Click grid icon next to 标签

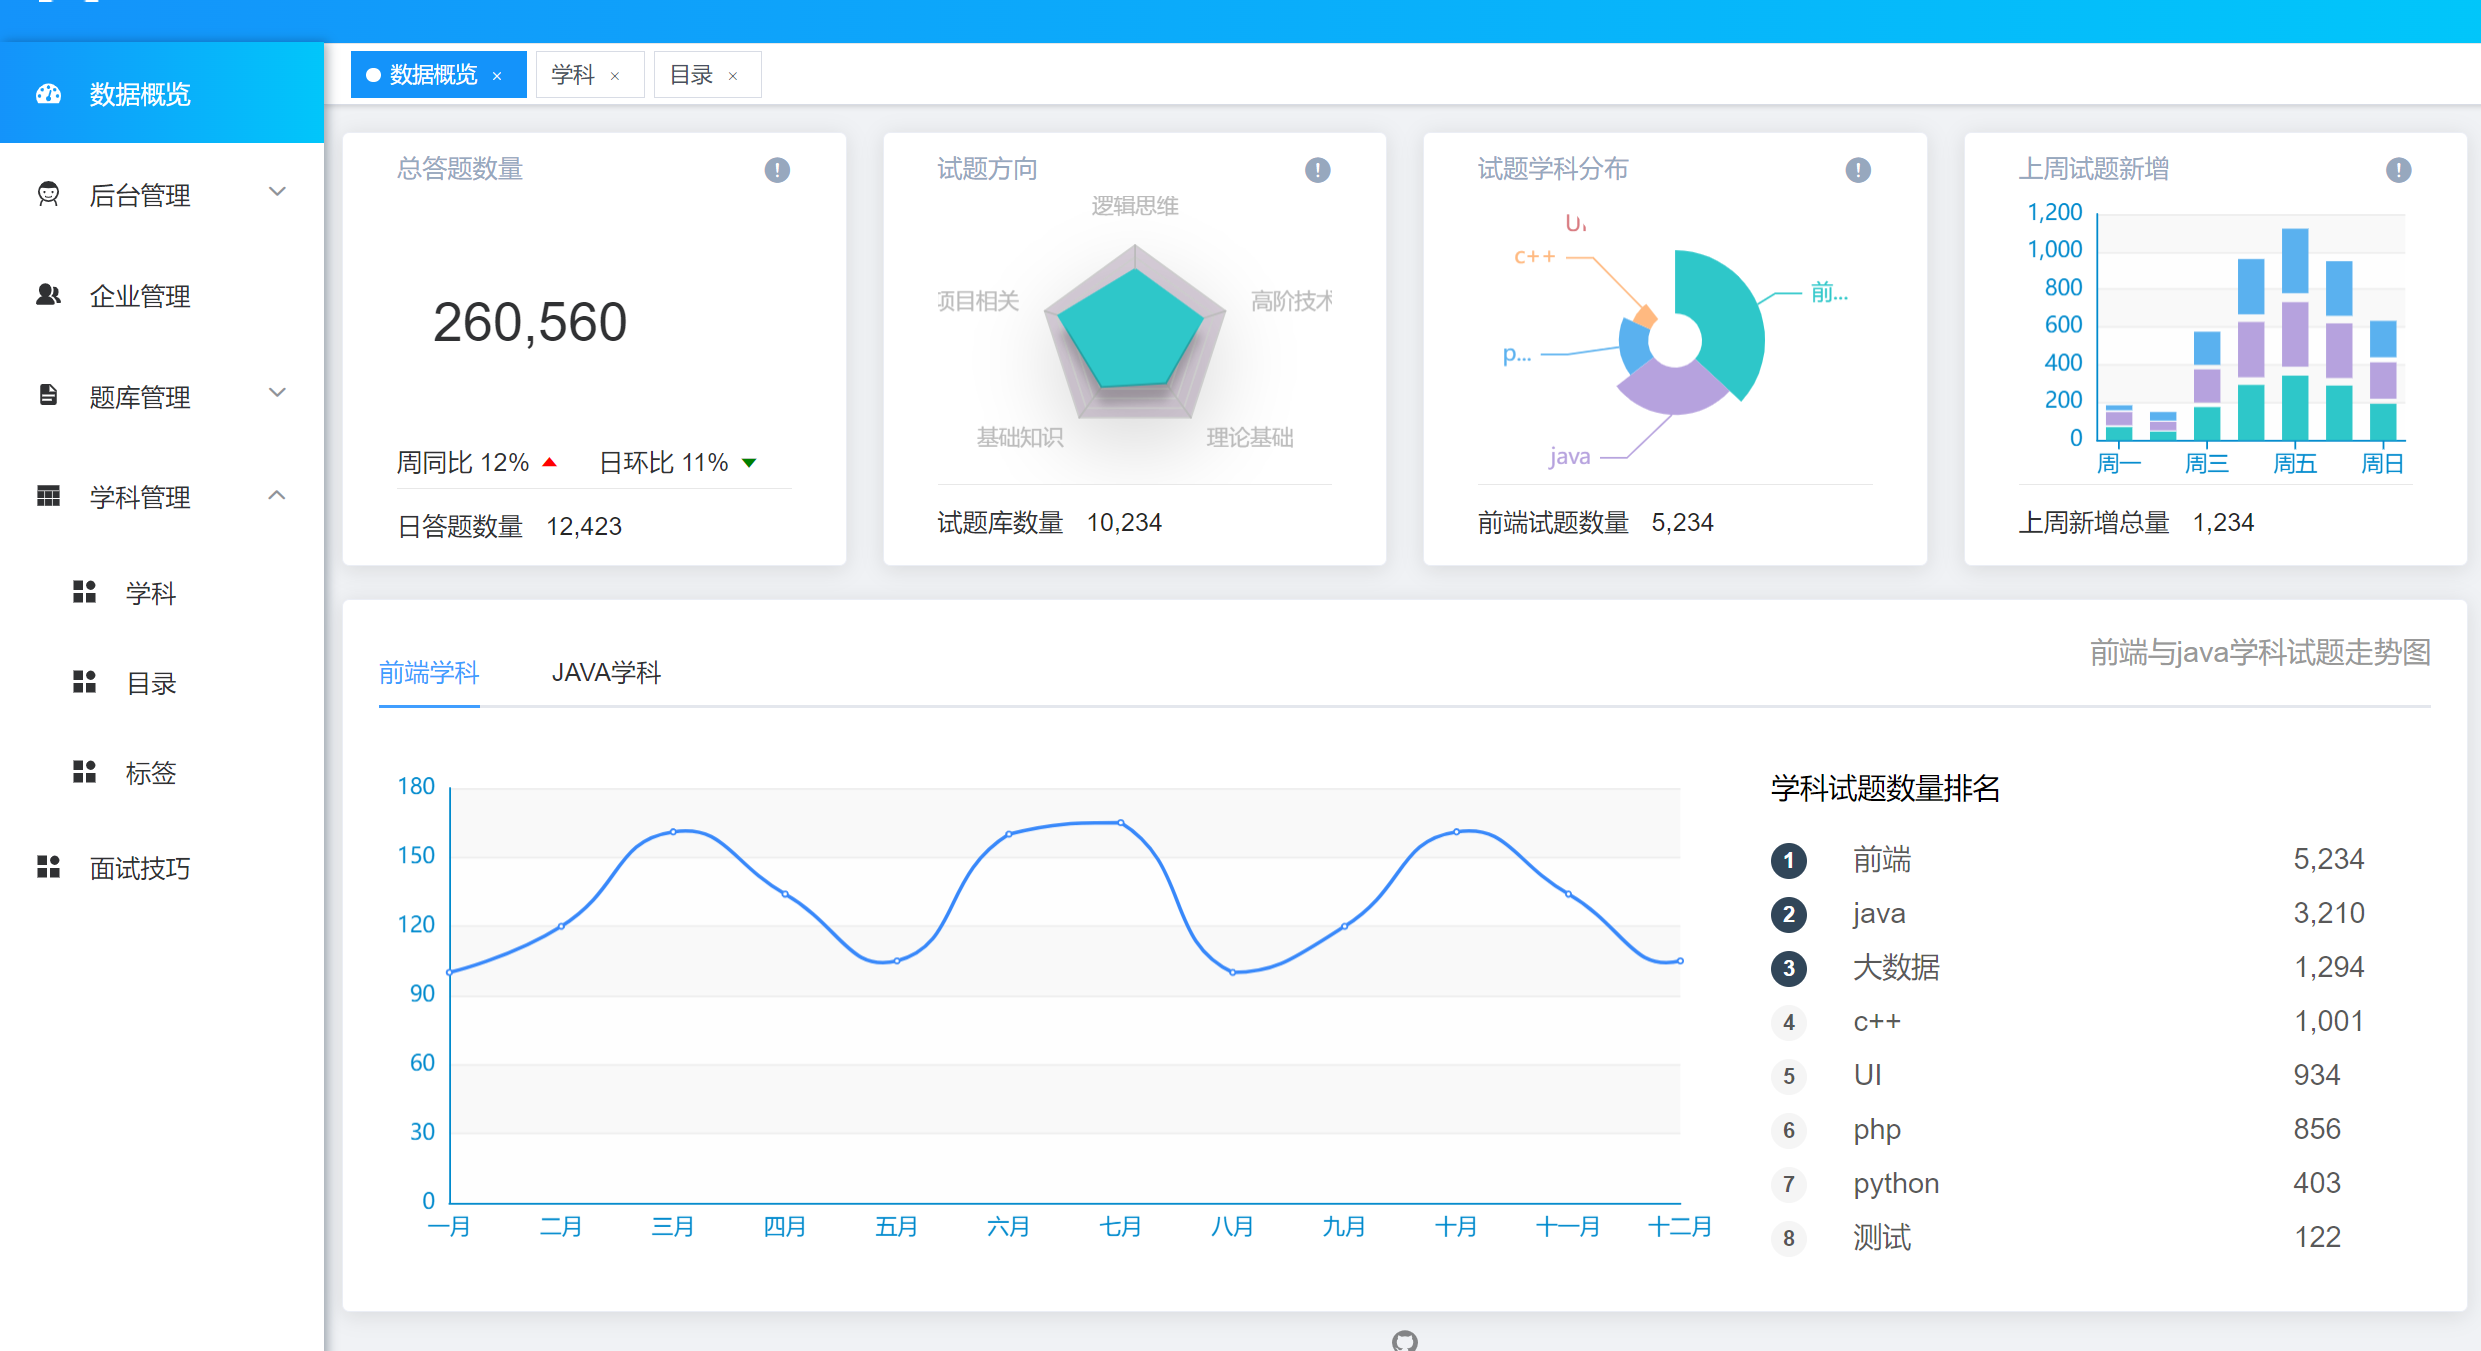coord(84,772)
